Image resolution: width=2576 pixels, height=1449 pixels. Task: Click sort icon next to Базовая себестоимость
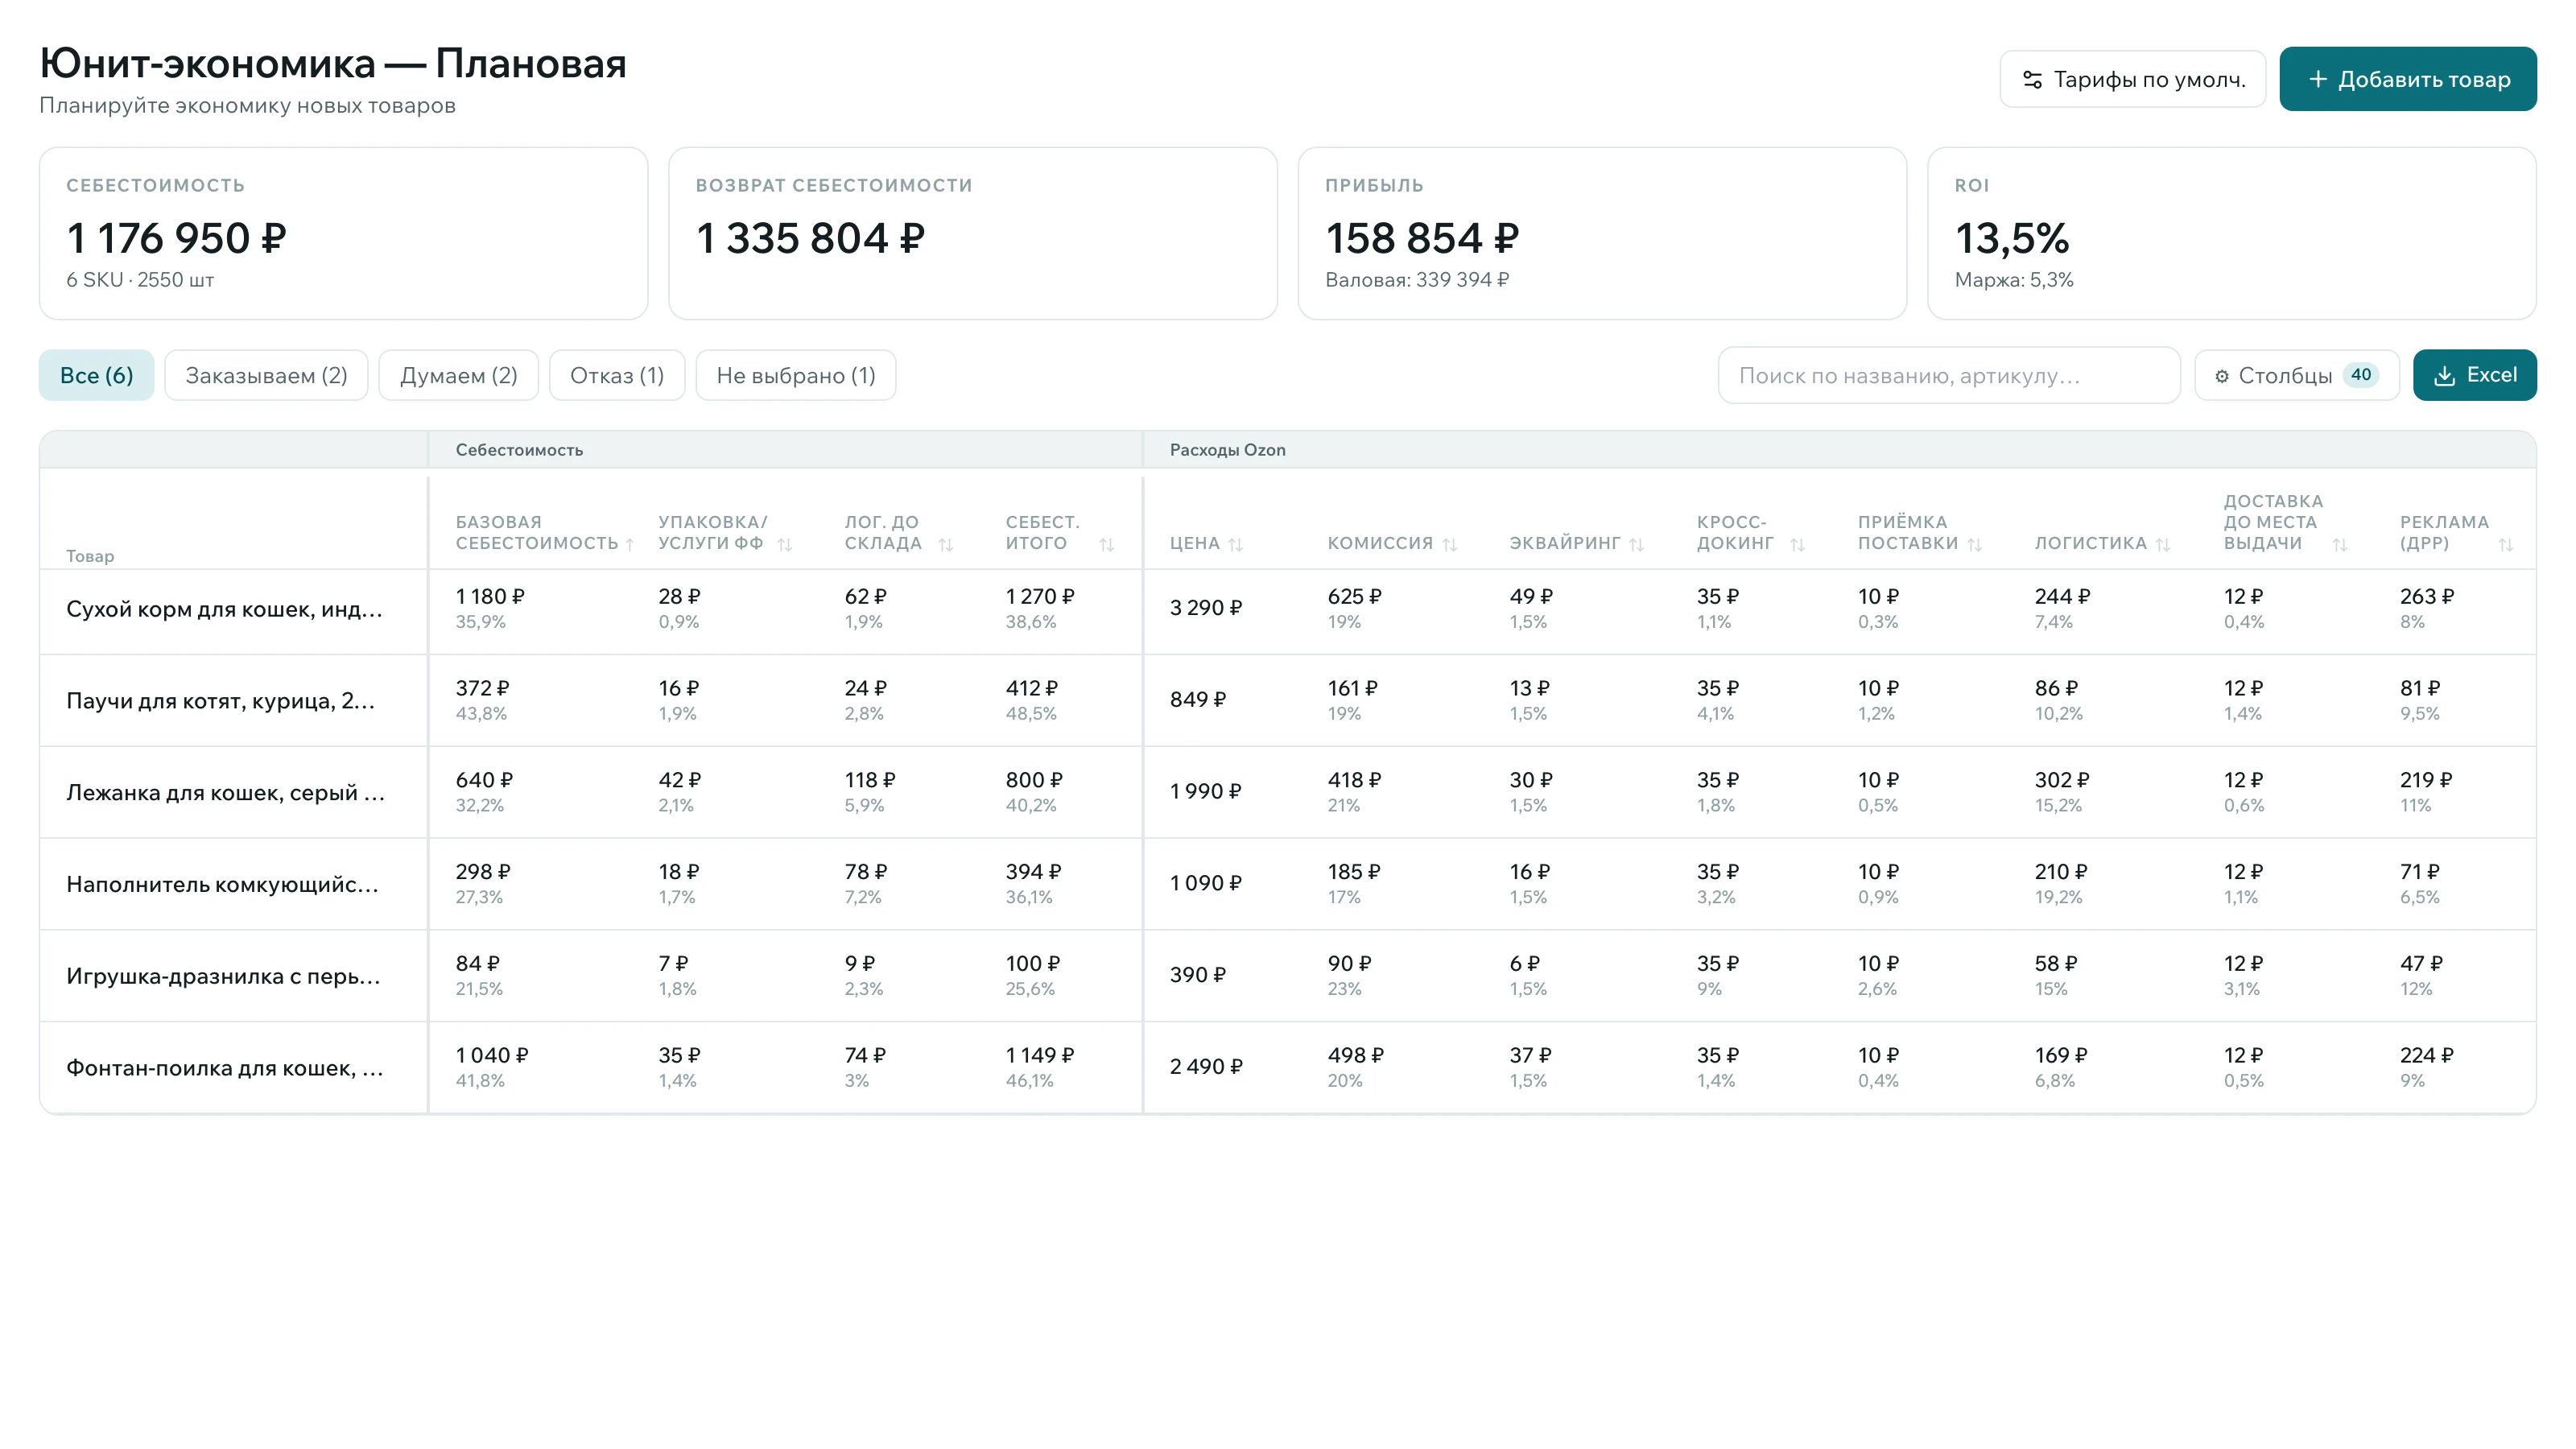630,545
